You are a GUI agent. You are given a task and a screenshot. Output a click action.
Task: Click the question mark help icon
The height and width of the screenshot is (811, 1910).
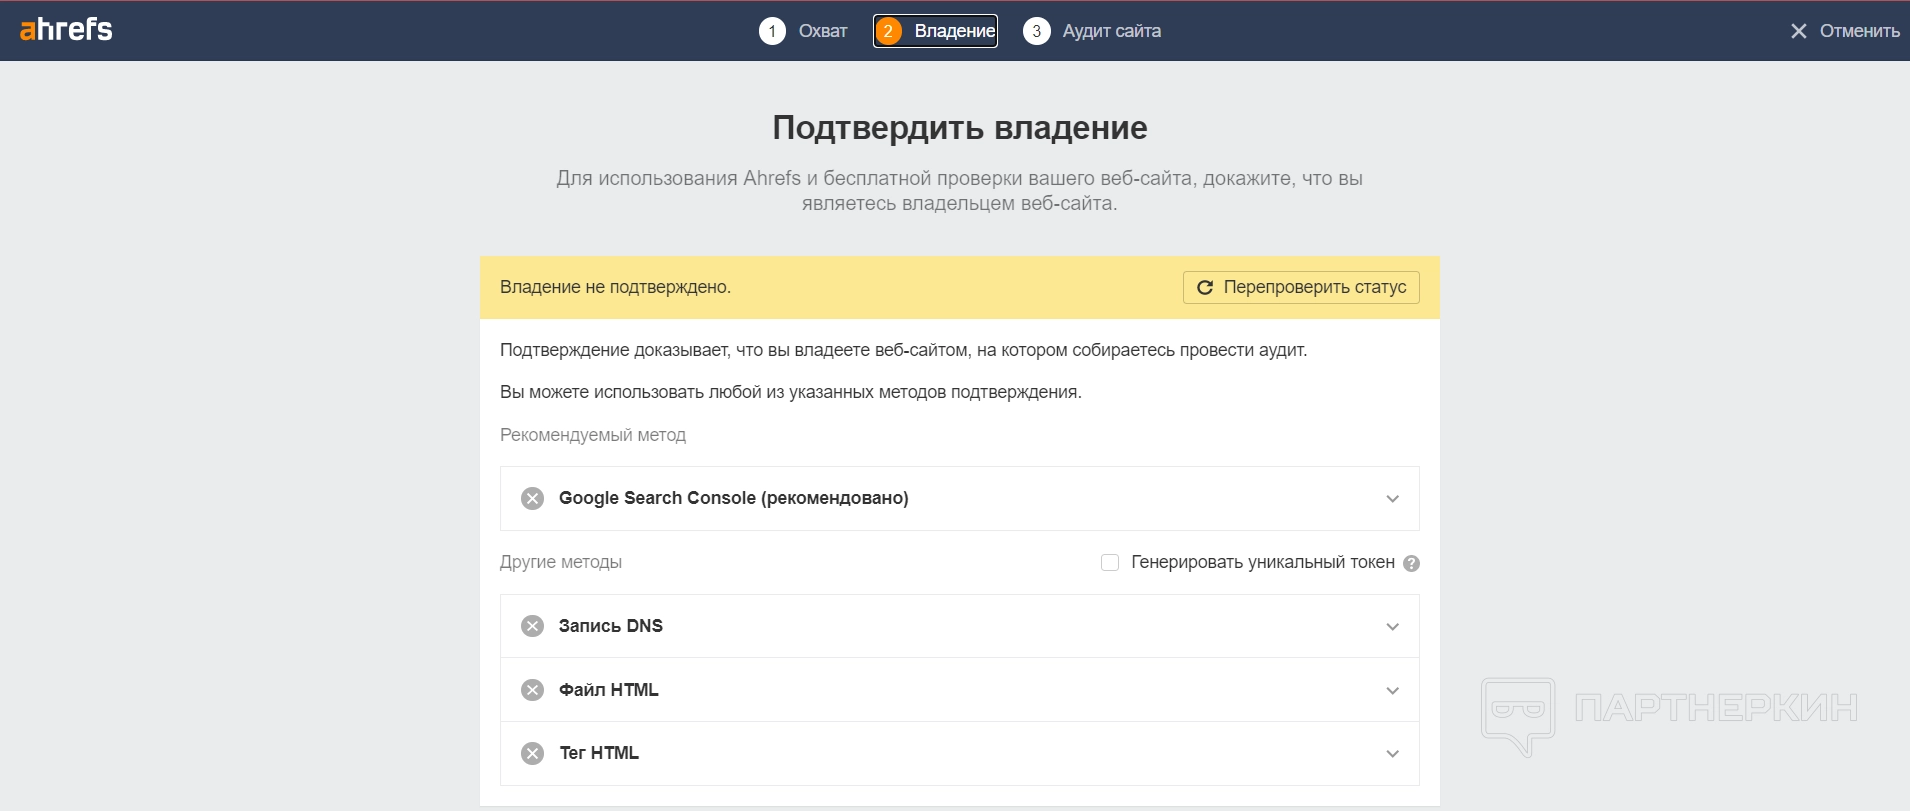(x=1411, y=563)
